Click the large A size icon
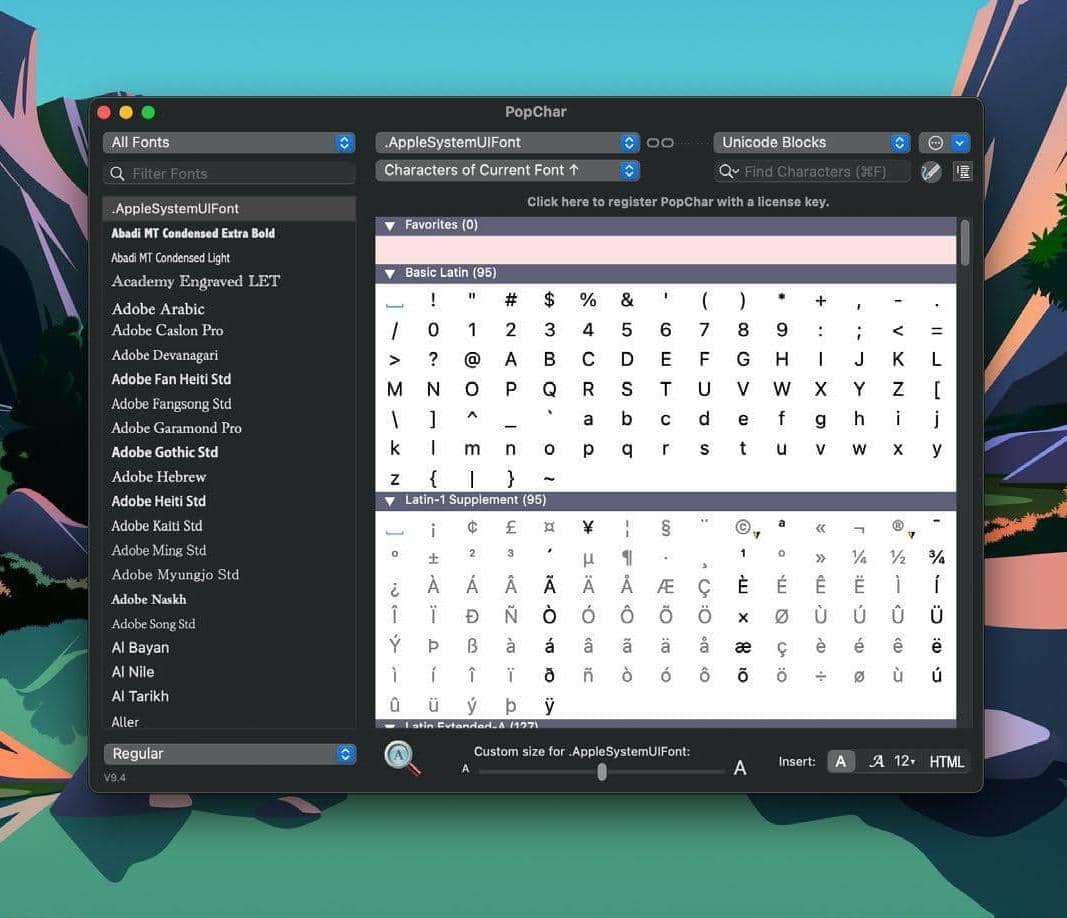The image size is (1067, 918). [740, 768]
